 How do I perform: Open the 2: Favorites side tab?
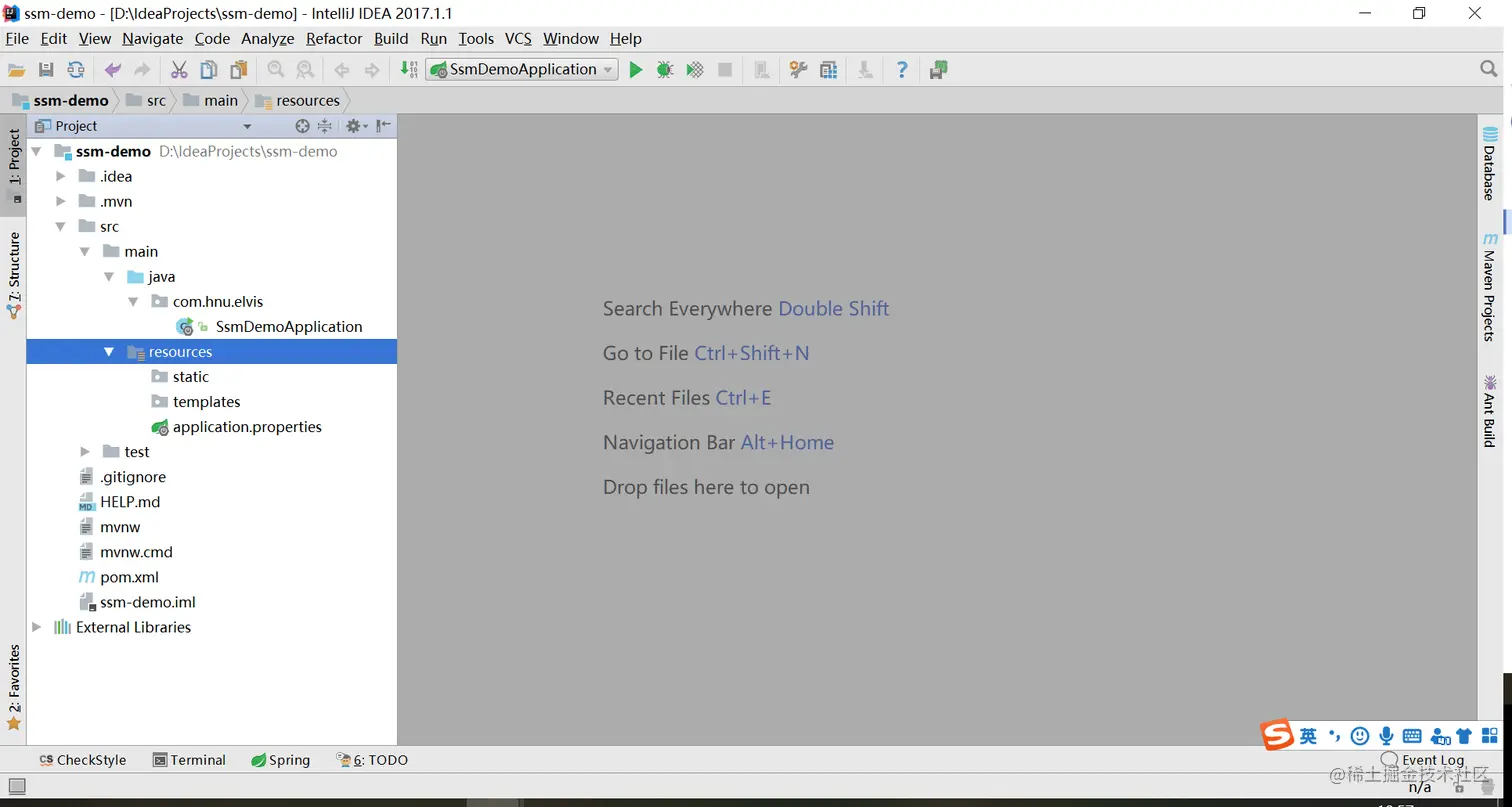14,688
